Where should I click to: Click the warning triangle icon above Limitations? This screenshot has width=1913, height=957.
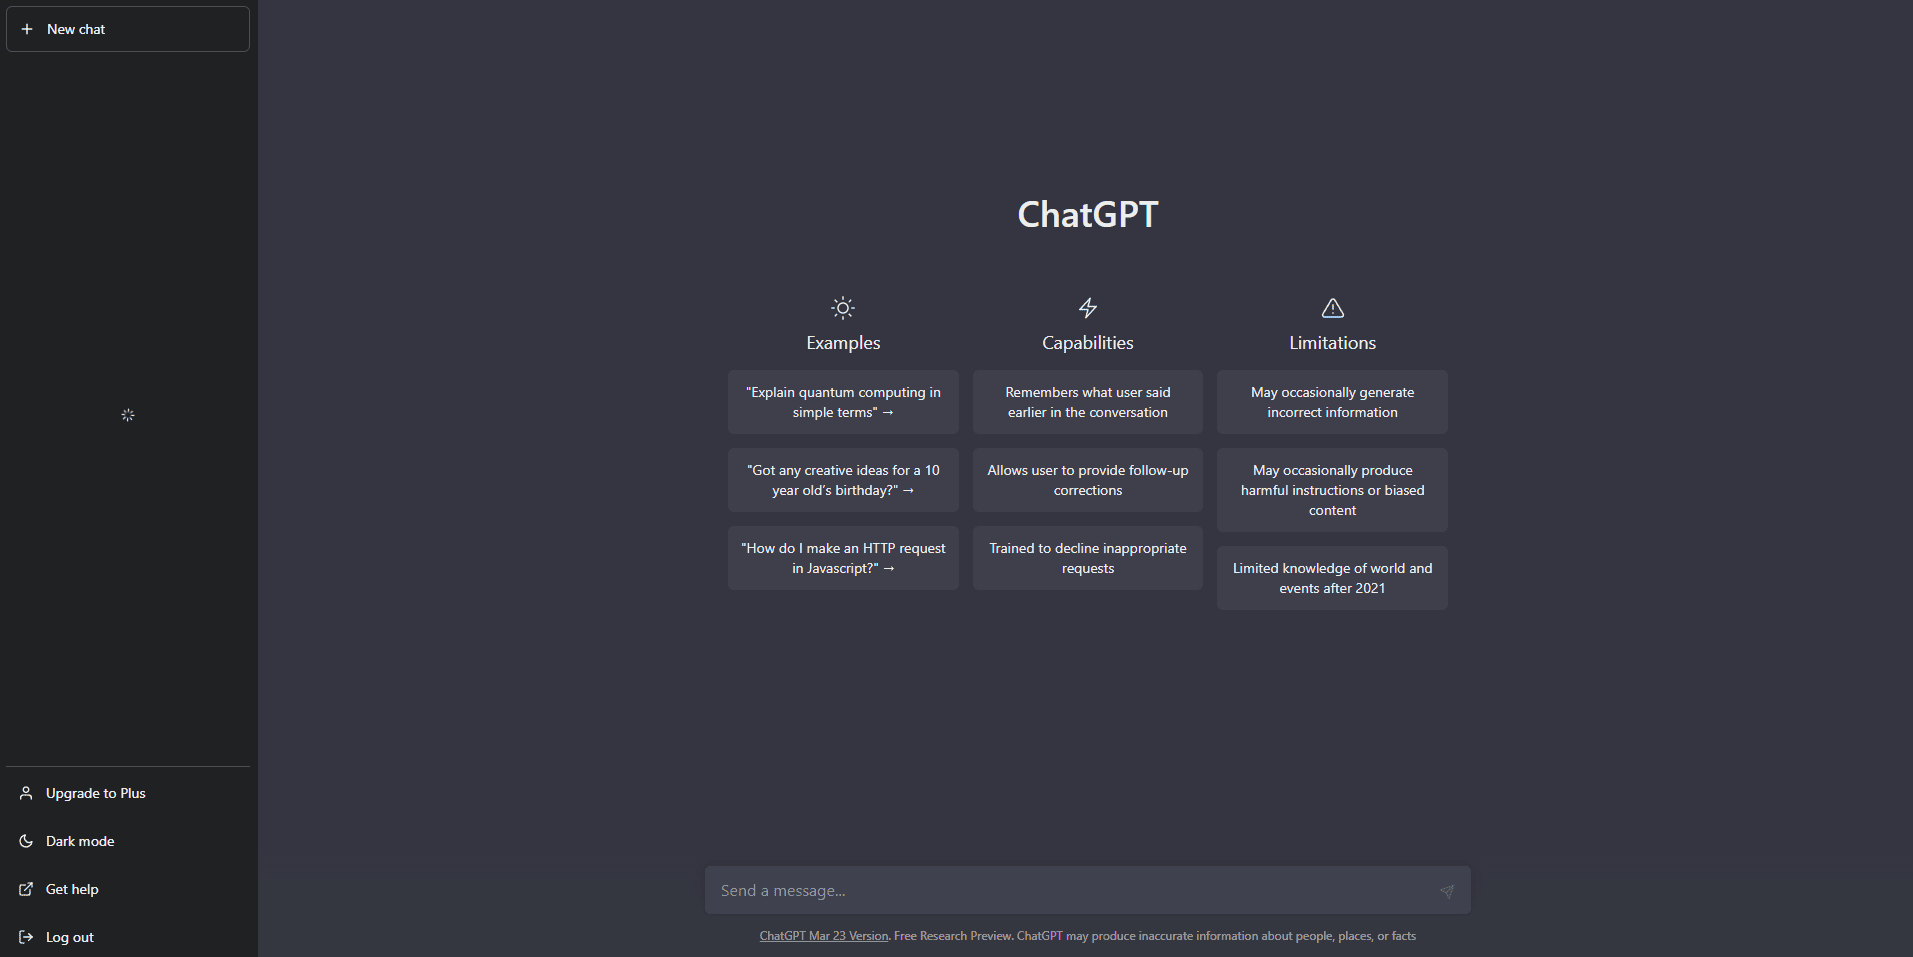1333,308
